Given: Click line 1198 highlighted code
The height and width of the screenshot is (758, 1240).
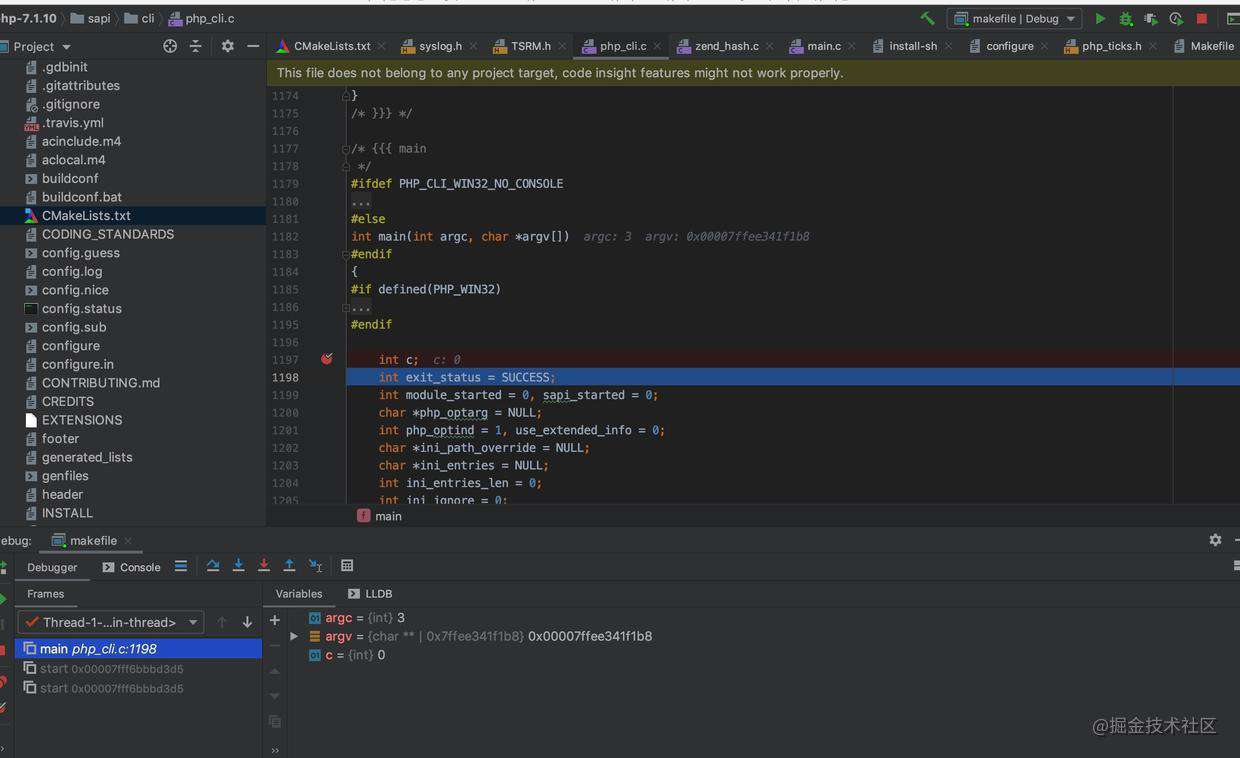Looking at the screenshot, I should [793, 377].
